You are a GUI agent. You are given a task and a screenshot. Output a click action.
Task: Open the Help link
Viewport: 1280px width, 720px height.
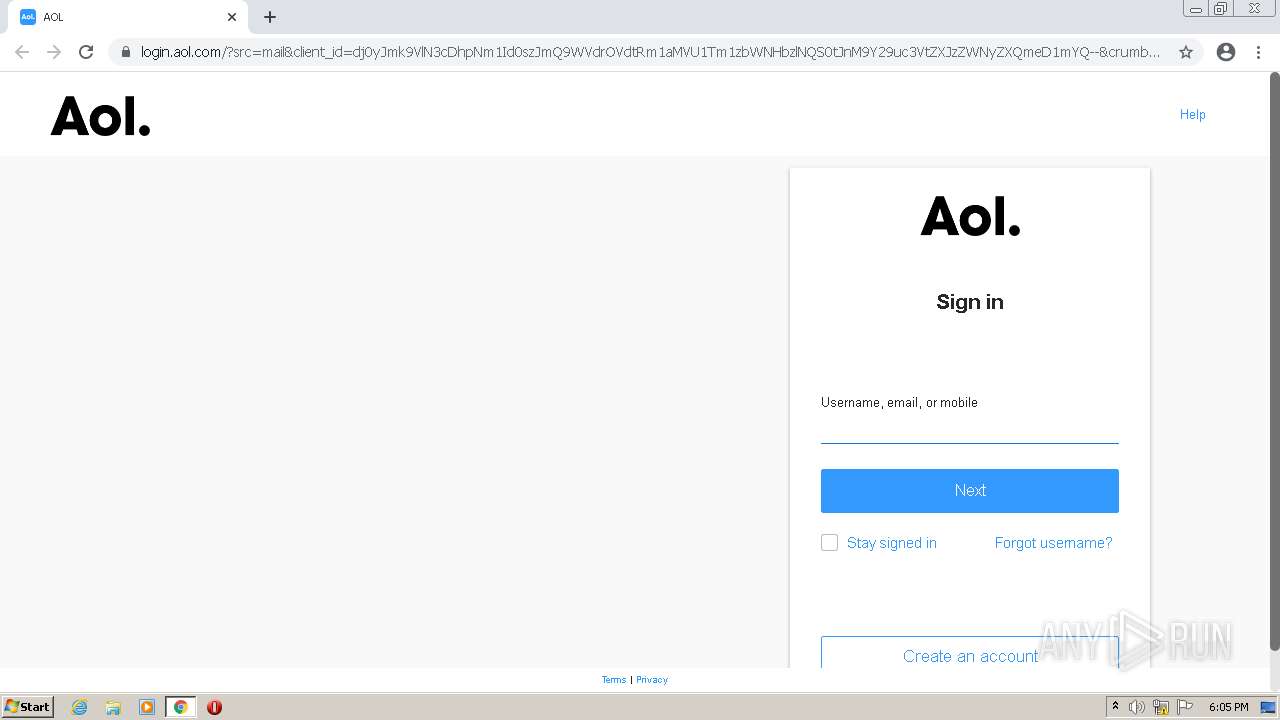1192,114
